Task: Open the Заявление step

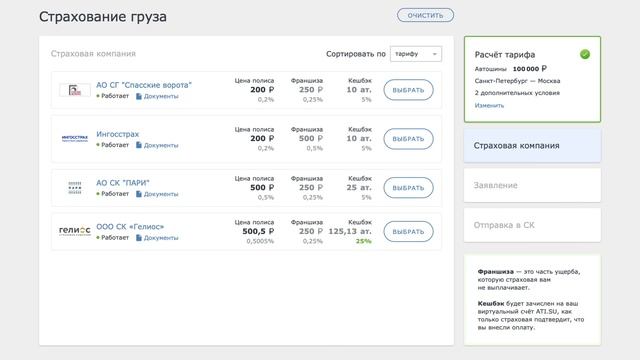Action: coord(532,185)
